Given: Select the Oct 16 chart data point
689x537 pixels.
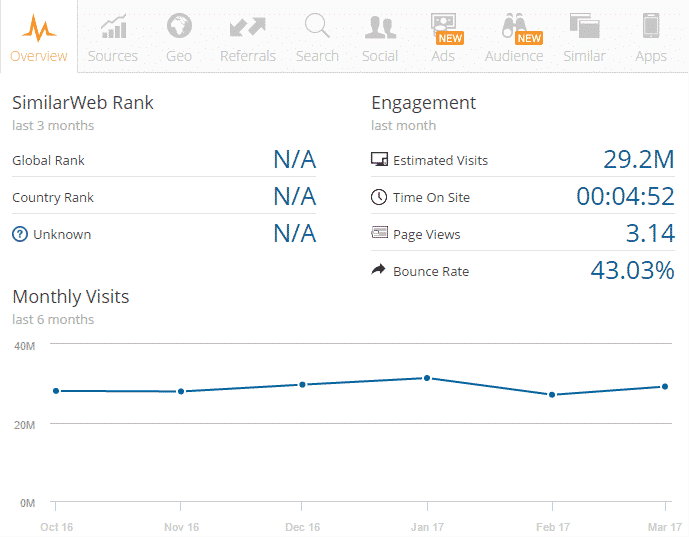Looking at the screenshot, I should click(56, 391).
